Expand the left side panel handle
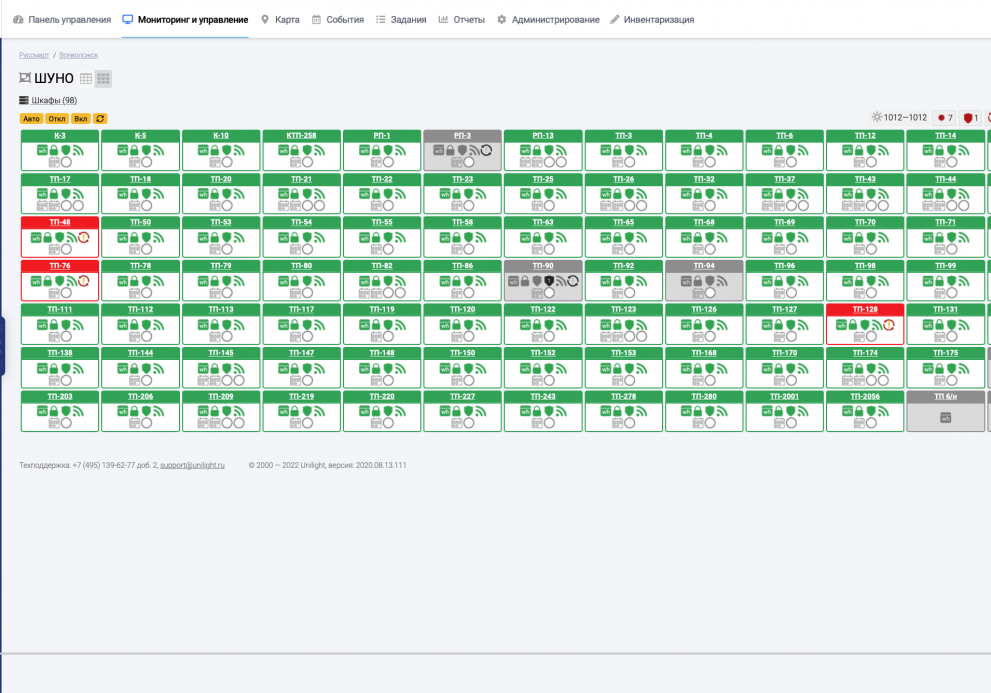The width and height of the screenshot is (991, 693). point(2,347)
